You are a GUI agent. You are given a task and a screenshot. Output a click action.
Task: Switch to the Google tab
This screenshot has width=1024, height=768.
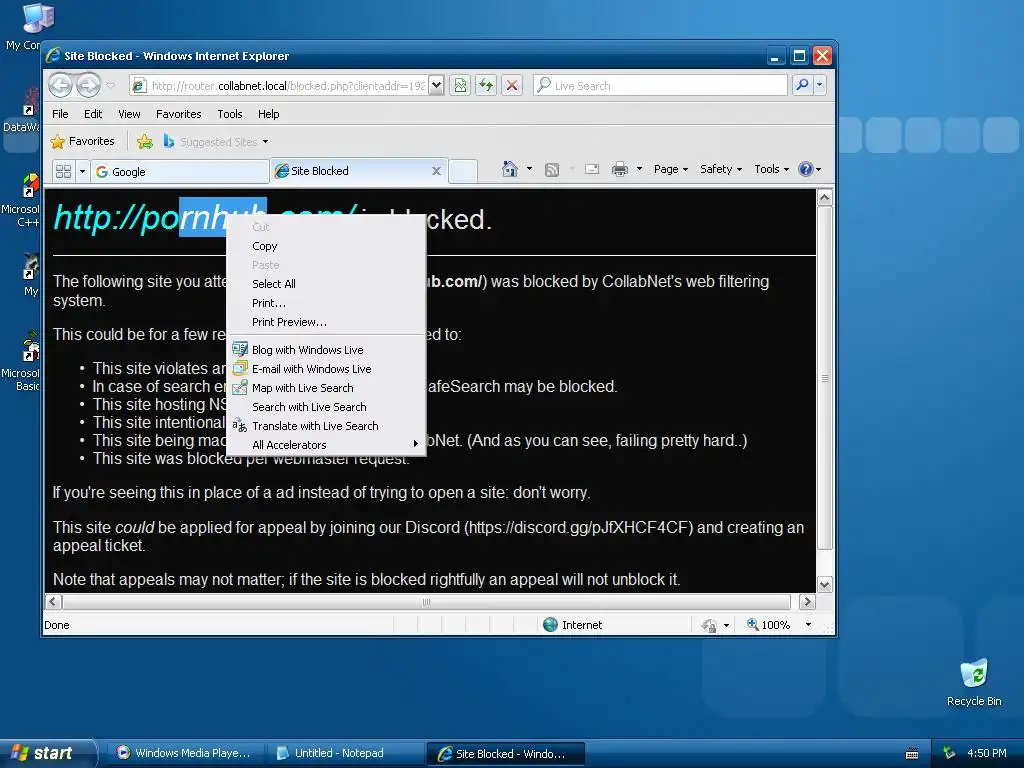click(180, 172)
